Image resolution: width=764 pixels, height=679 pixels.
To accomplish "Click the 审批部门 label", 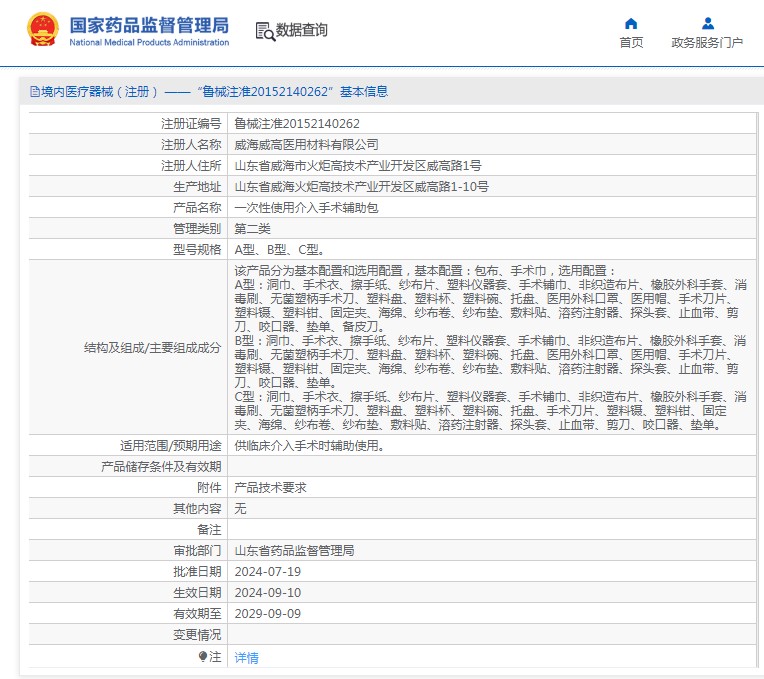I will (197, 550).
